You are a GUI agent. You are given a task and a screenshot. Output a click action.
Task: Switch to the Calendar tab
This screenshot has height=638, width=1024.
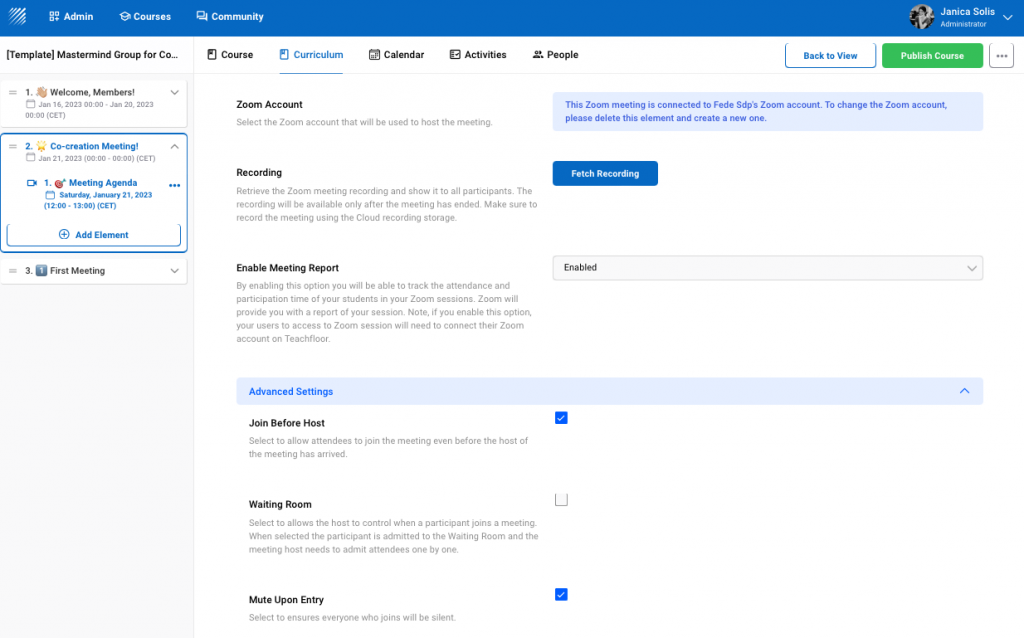tap(396, 55)
